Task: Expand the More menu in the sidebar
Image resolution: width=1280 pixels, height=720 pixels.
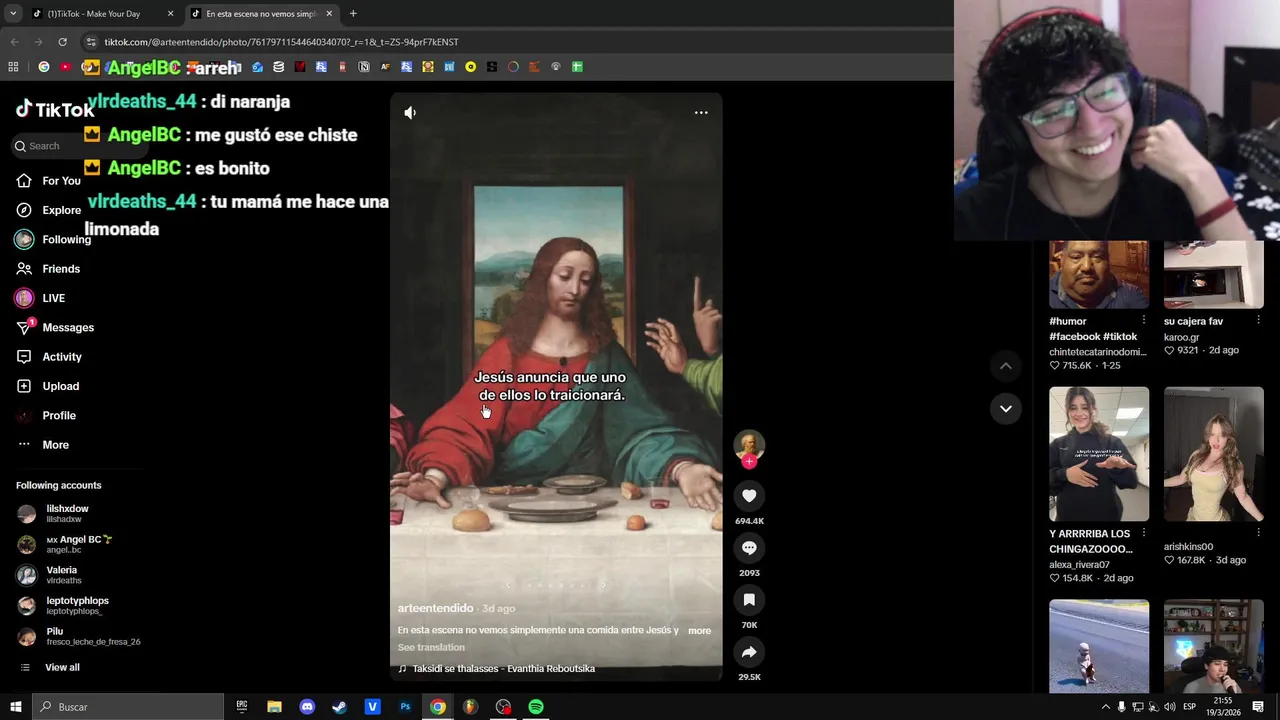Action: click(x=43, y=445)
